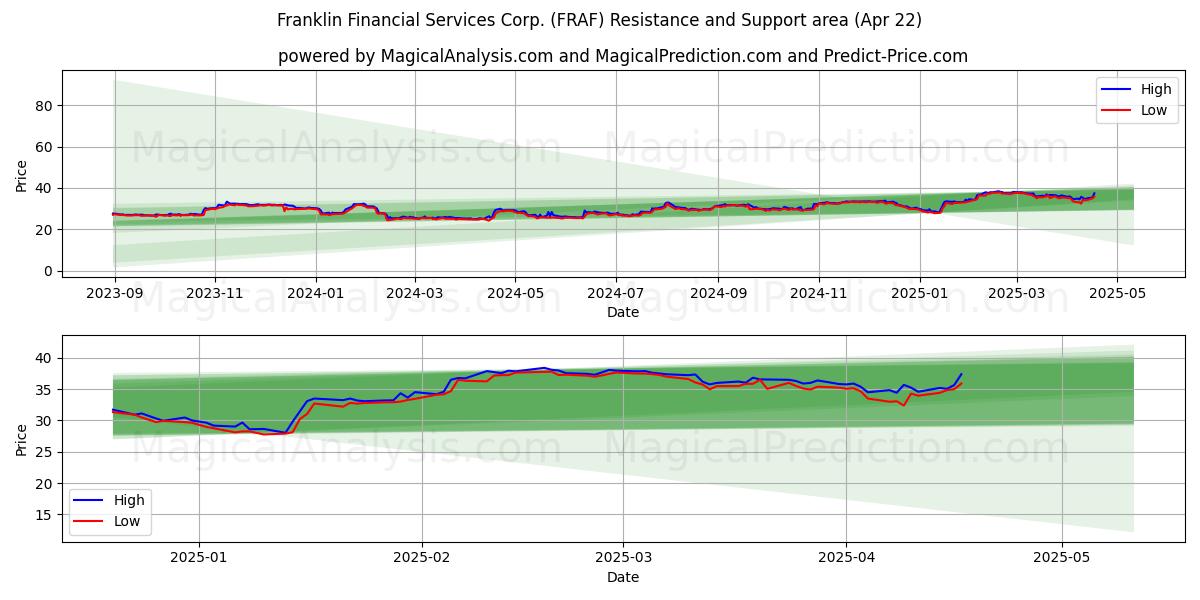Viewport: 1200px width, 600px height.
Task: Click the 'Date' axis label under the lower chart
Action: tap(623, 578)
